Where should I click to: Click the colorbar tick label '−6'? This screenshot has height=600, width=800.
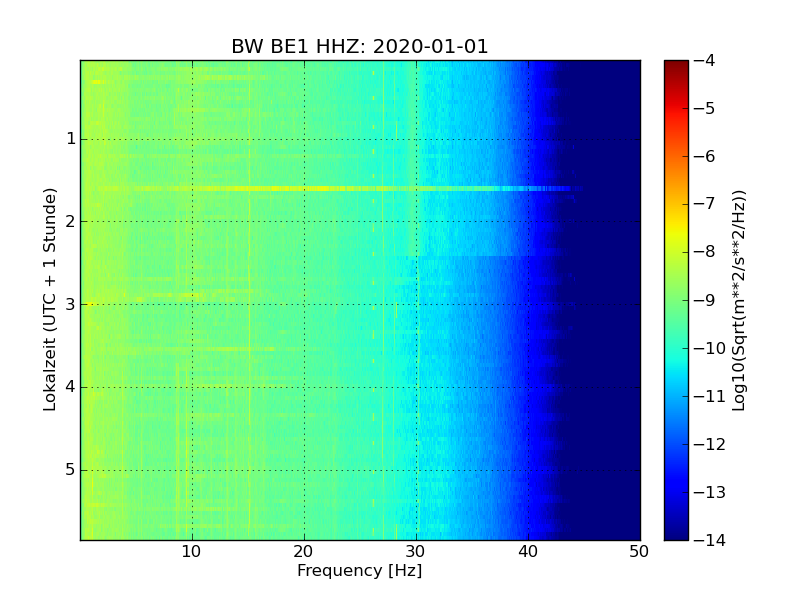pyautogui.click(x=705, y=157)
